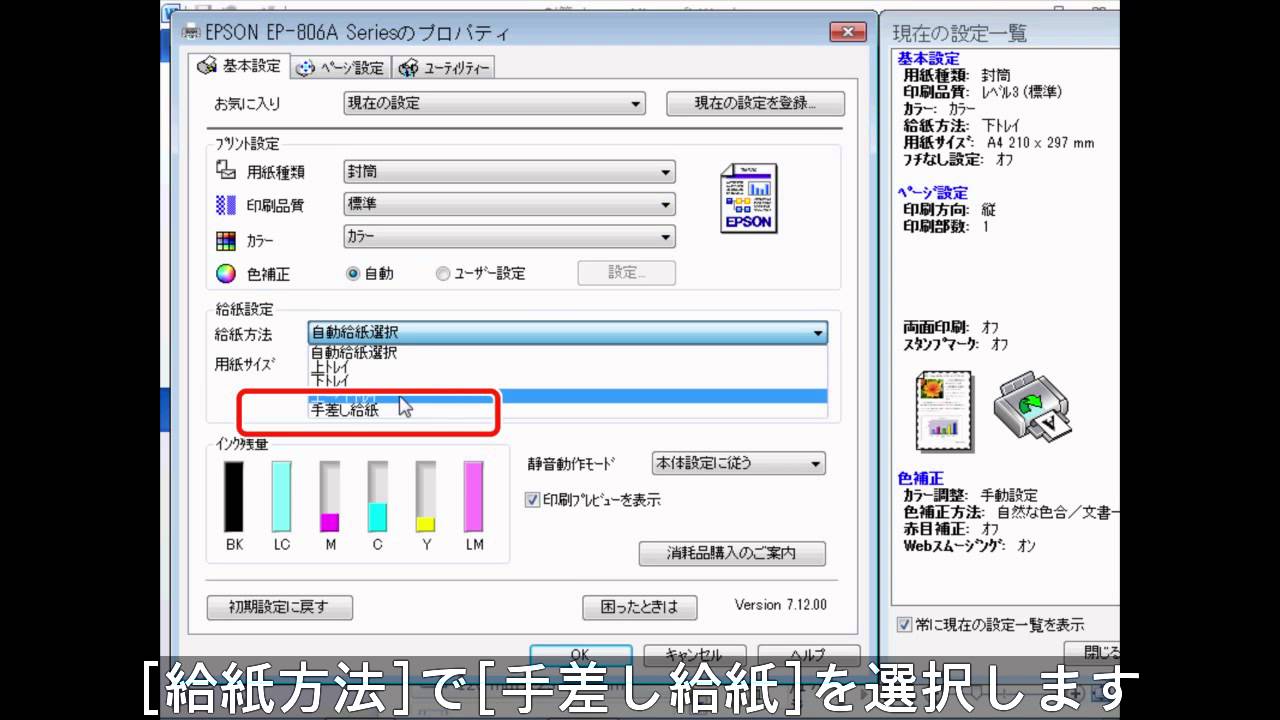Switch to the ユーティリティー tab
Image resolution: width=1280 pixels, height=720 pixels.
(x=444, y=66)
